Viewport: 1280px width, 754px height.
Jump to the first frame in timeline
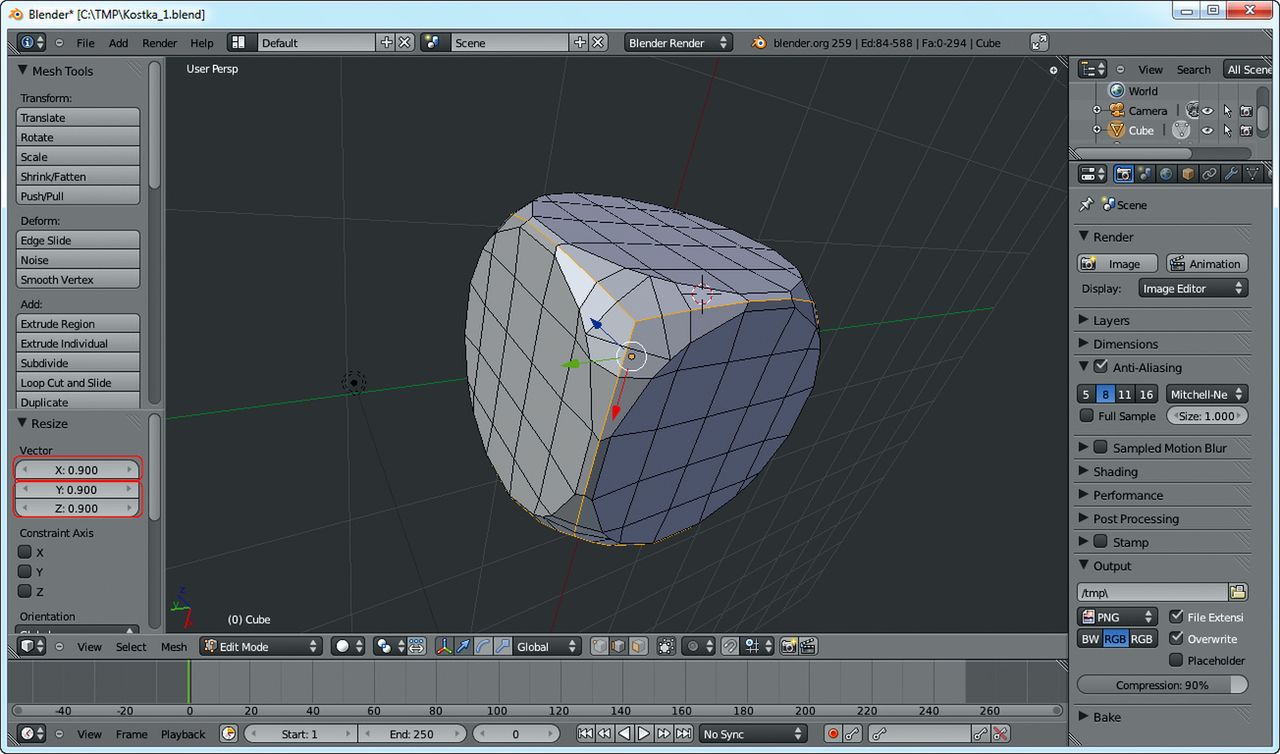tap(585, 734)
